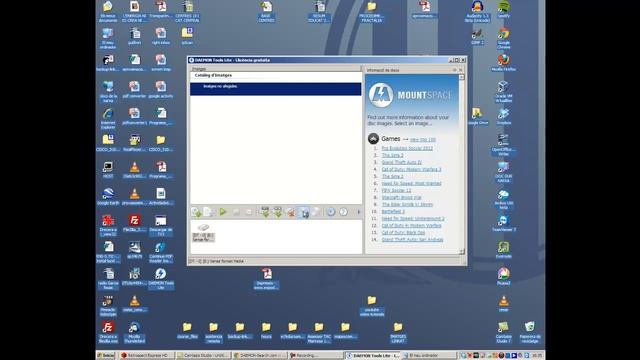Expand the toolbar overflow arrow
The image size is (640, 360).
click(x=359, y=212)
